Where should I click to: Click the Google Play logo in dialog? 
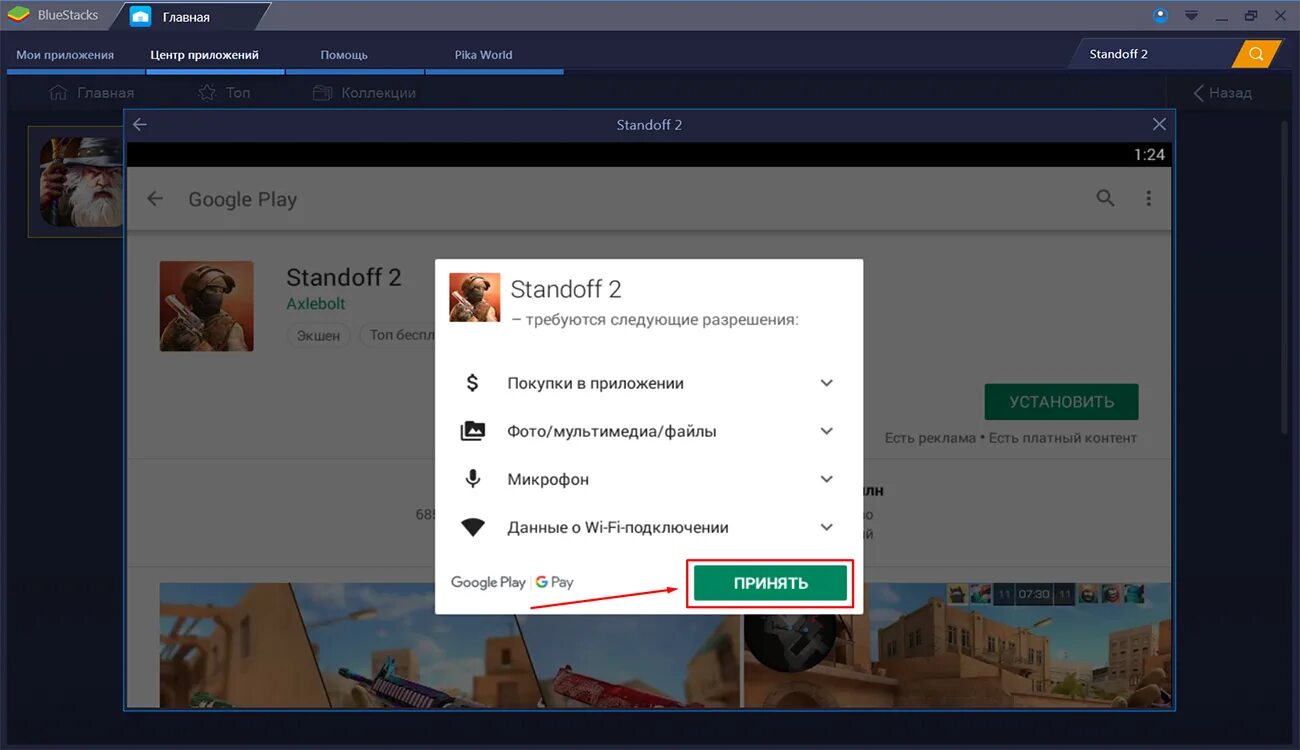[x=488, y=582]
